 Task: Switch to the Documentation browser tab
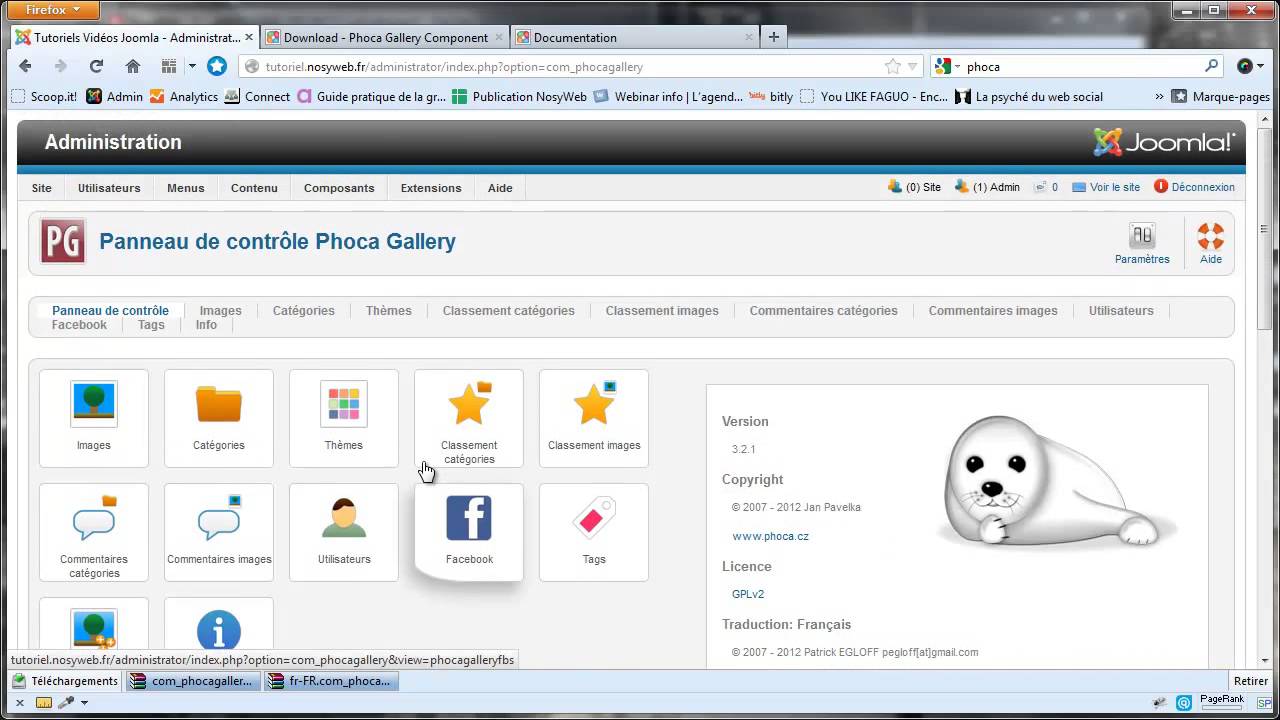tap(634, 37)
